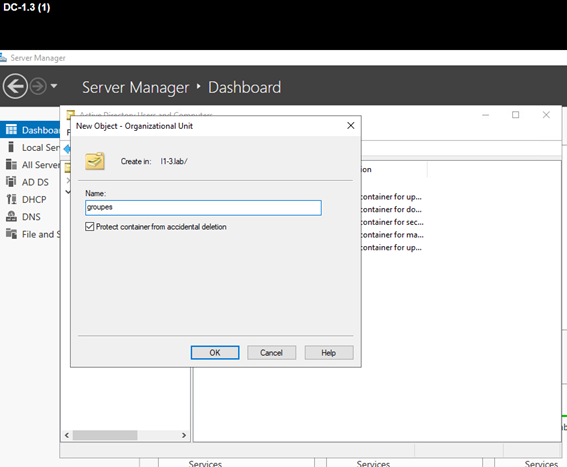Open All Servers in sidebar

33,165
